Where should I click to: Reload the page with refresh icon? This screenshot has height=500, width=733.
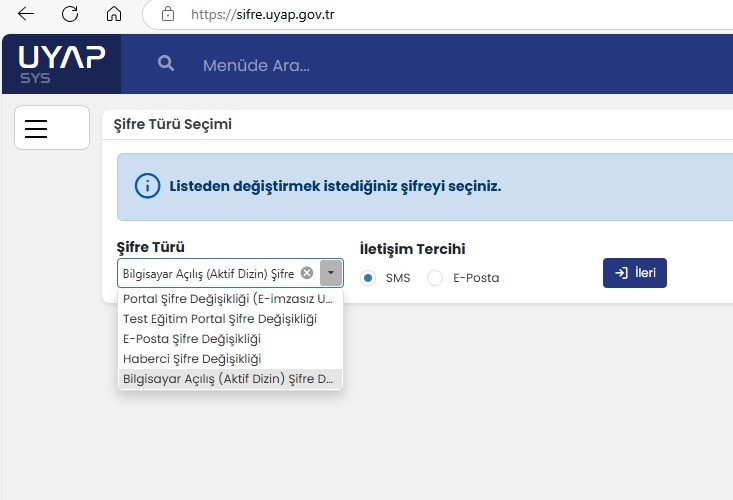click(x=70, y=14)
